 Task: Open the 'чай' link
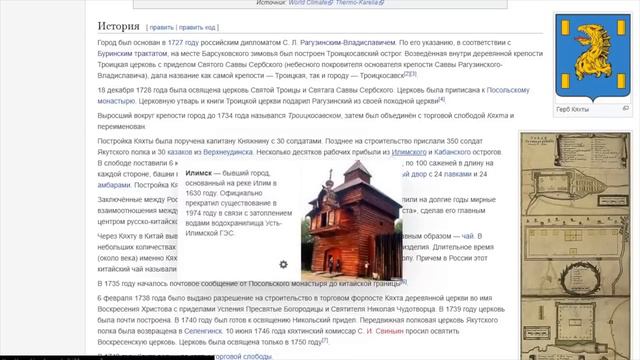tap(468, 236)
